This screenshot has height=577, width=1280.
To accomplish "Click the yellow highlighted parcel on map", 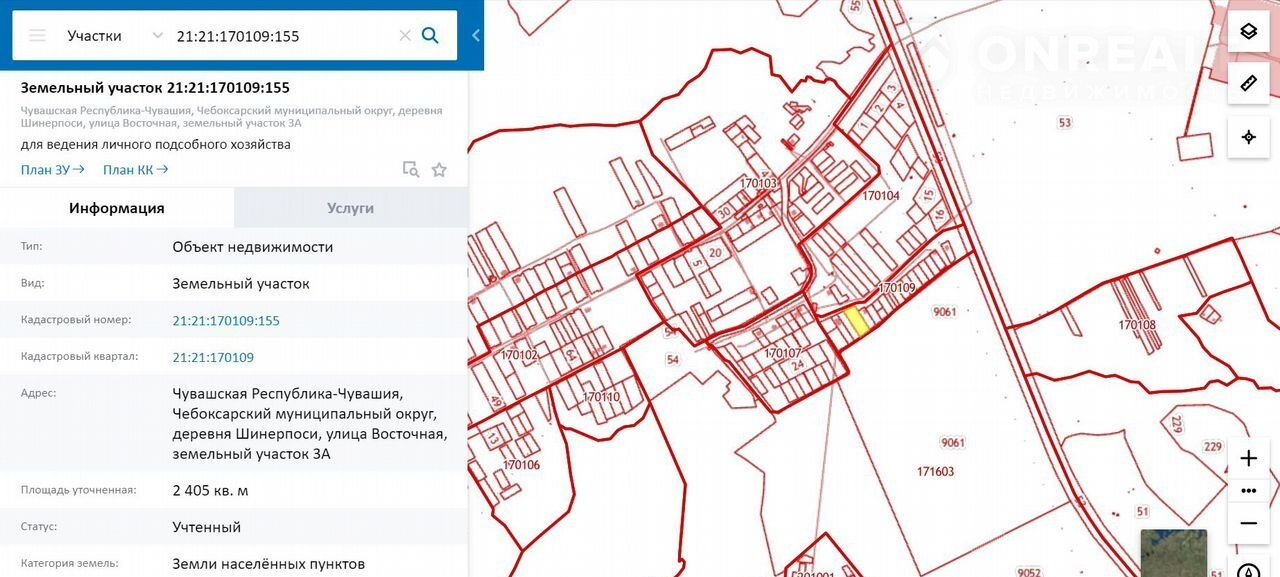I will tap(856, 321).
